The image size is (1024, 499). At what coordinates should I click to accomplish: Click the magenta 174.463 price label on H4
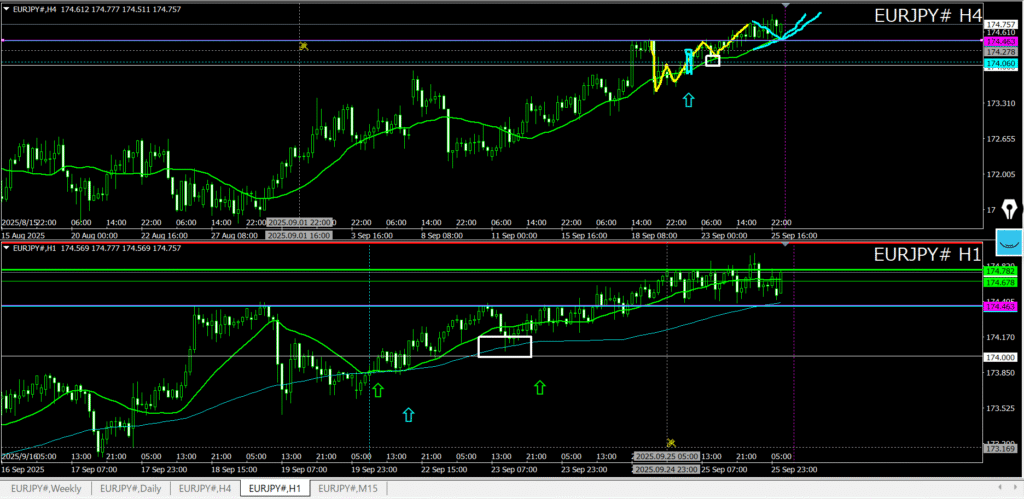pos(1000,41)
